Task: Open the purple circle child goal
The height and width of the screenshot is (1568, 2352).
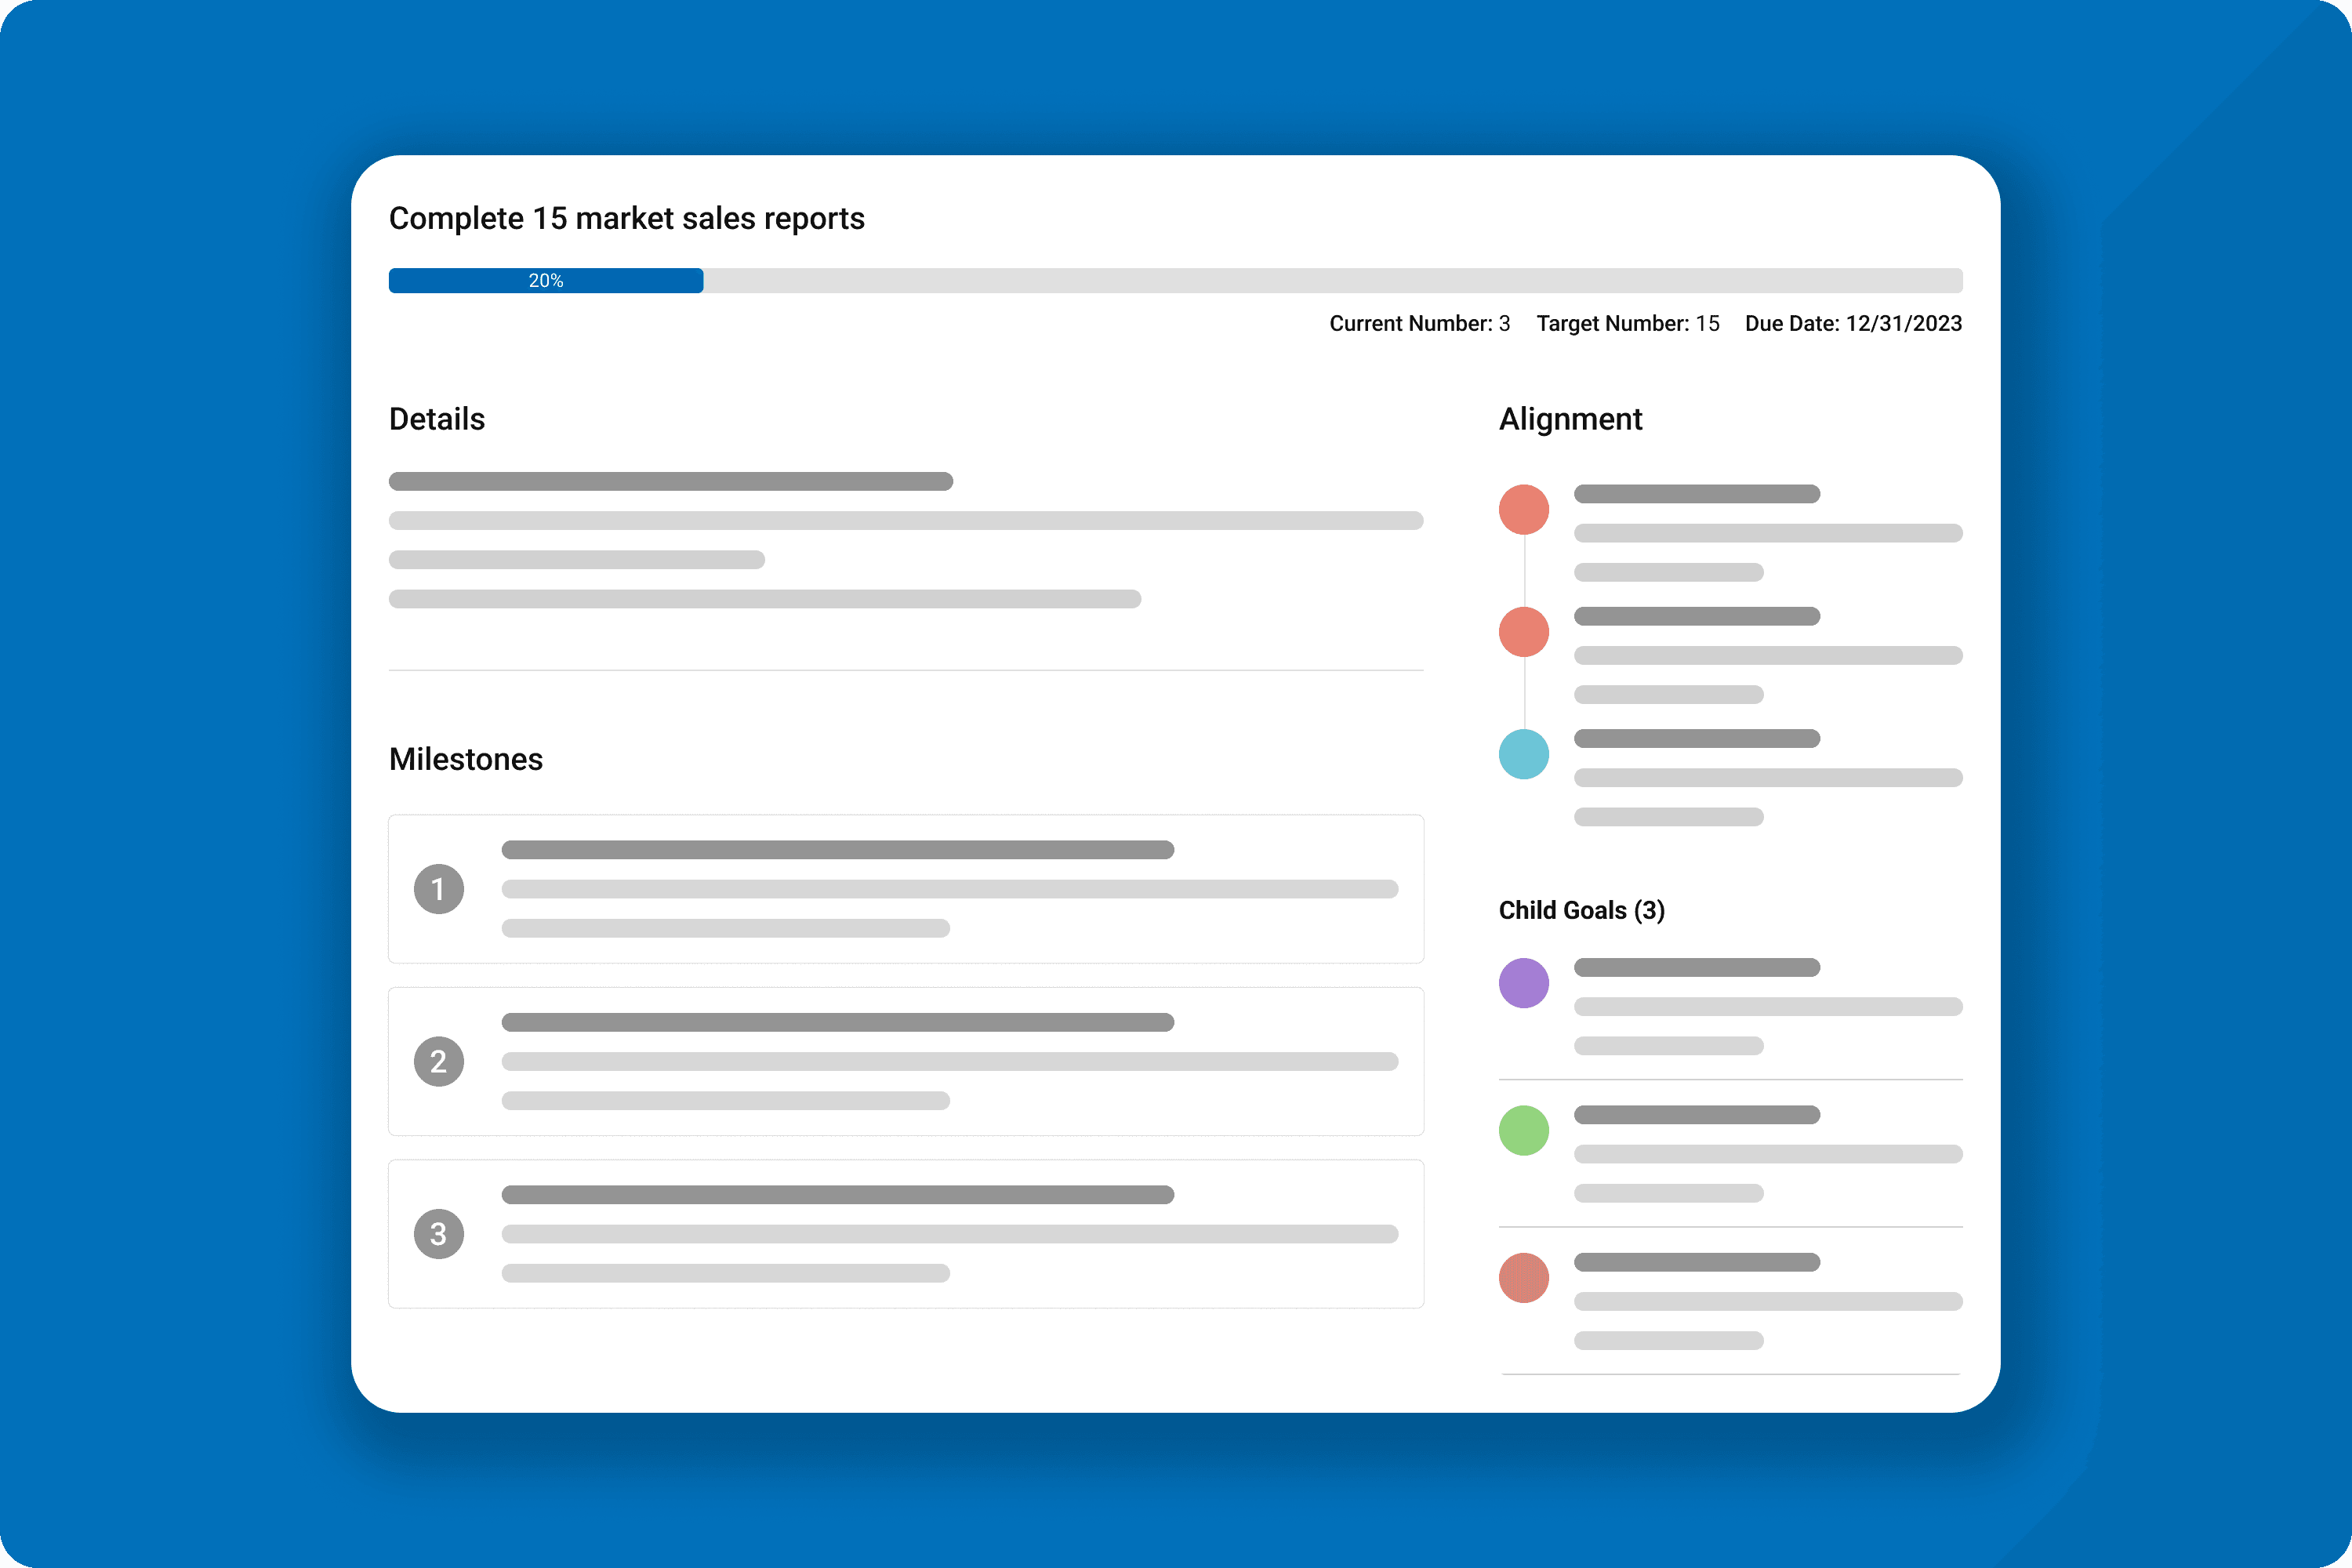Action: 1524,983
